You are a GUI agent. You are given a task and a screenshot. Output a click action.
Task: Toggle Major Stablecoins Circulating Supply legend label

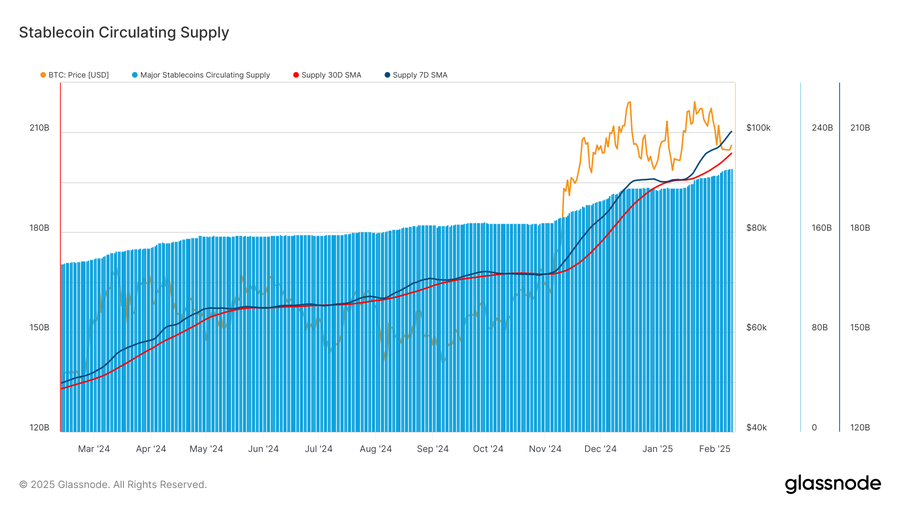[x=205, y=75]
